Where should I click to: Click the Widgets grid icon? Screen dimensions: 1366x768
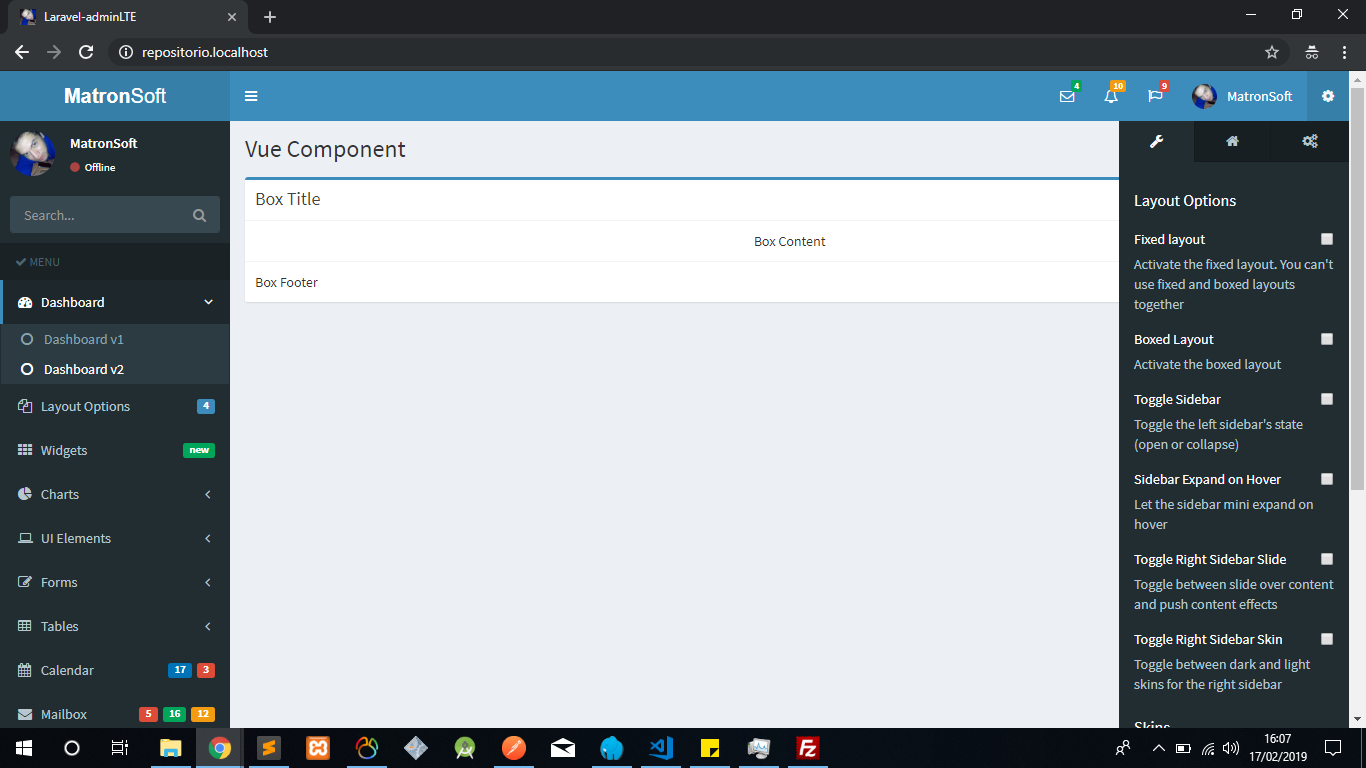(25, 450)
